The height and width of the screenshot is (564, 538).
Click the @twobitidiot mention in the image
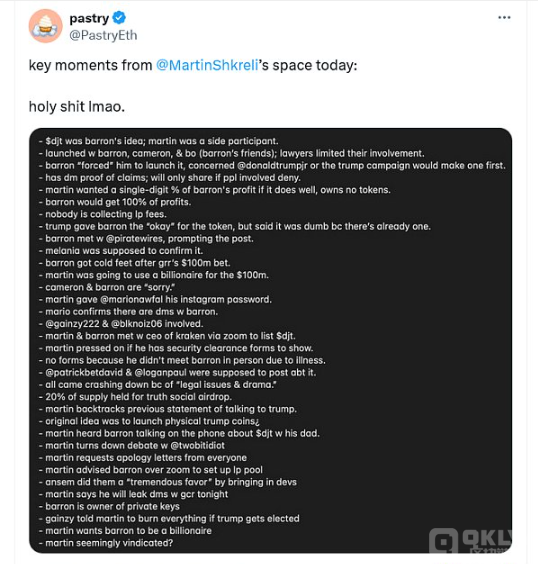tap(197, 445)
